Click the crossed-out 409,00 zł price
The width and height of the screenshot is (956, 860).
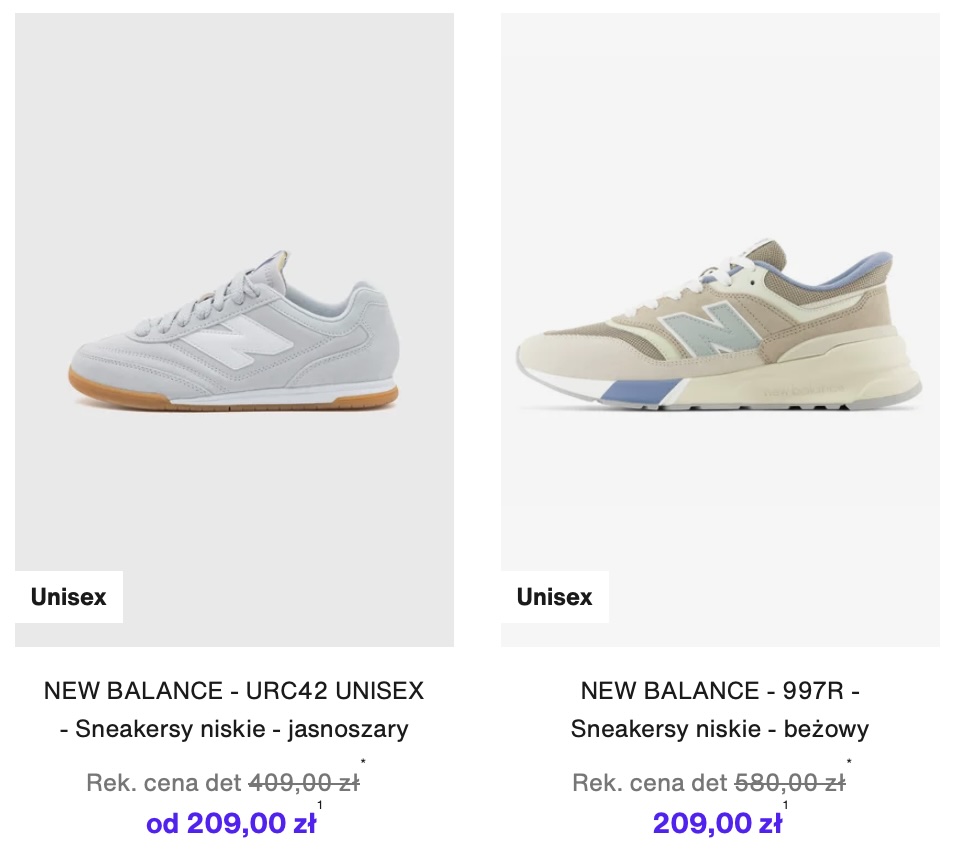[x=303, y=782]
